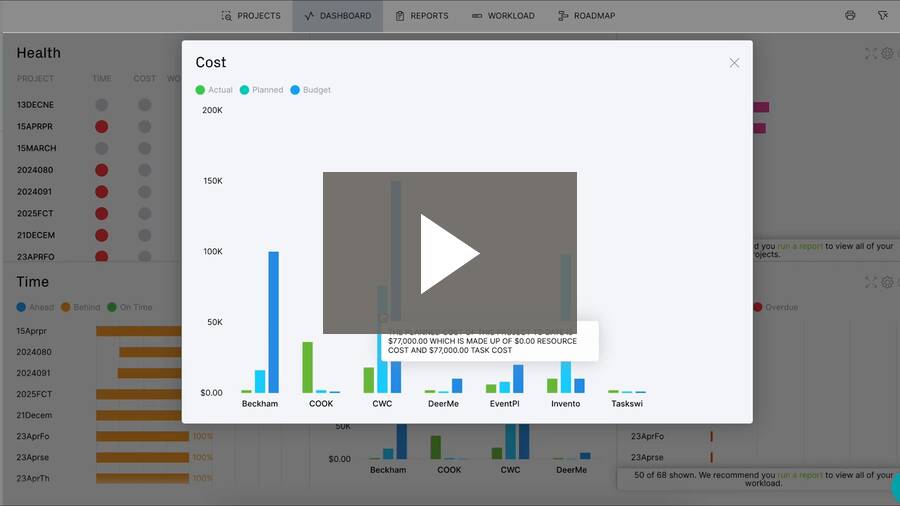The image size is (900, 506).
Task: Select the Invento label on the chart axis
Action: [565, 404]
